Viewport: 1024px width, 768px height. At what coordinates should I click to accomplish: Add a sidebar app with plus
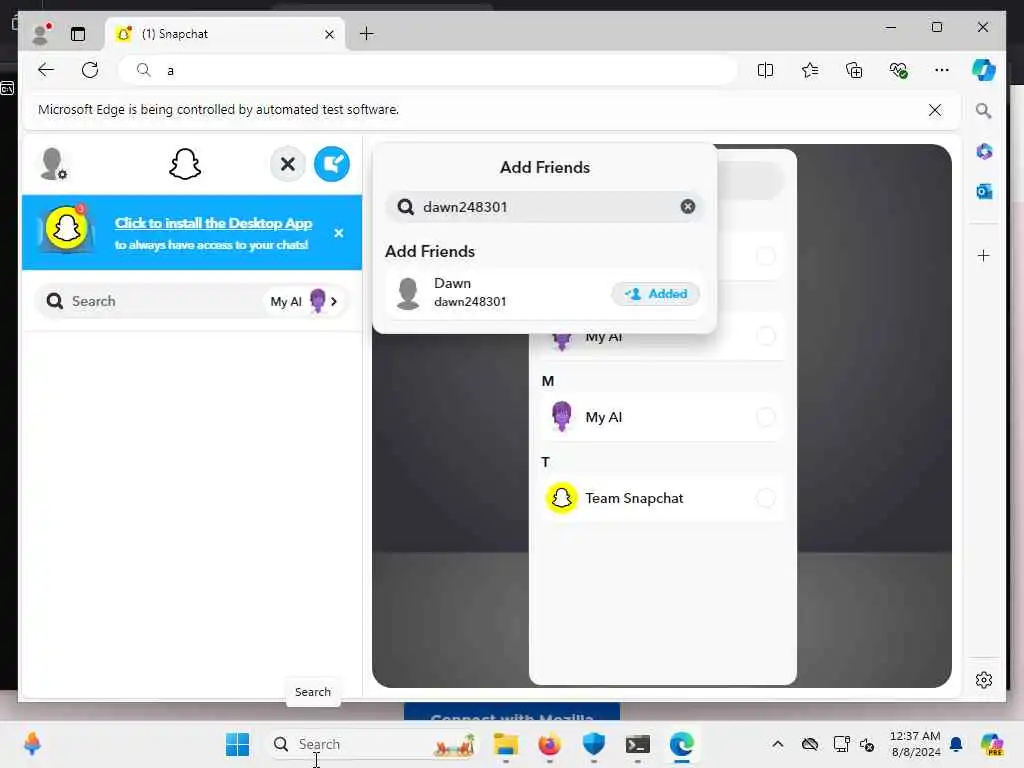tap(984, 255)
